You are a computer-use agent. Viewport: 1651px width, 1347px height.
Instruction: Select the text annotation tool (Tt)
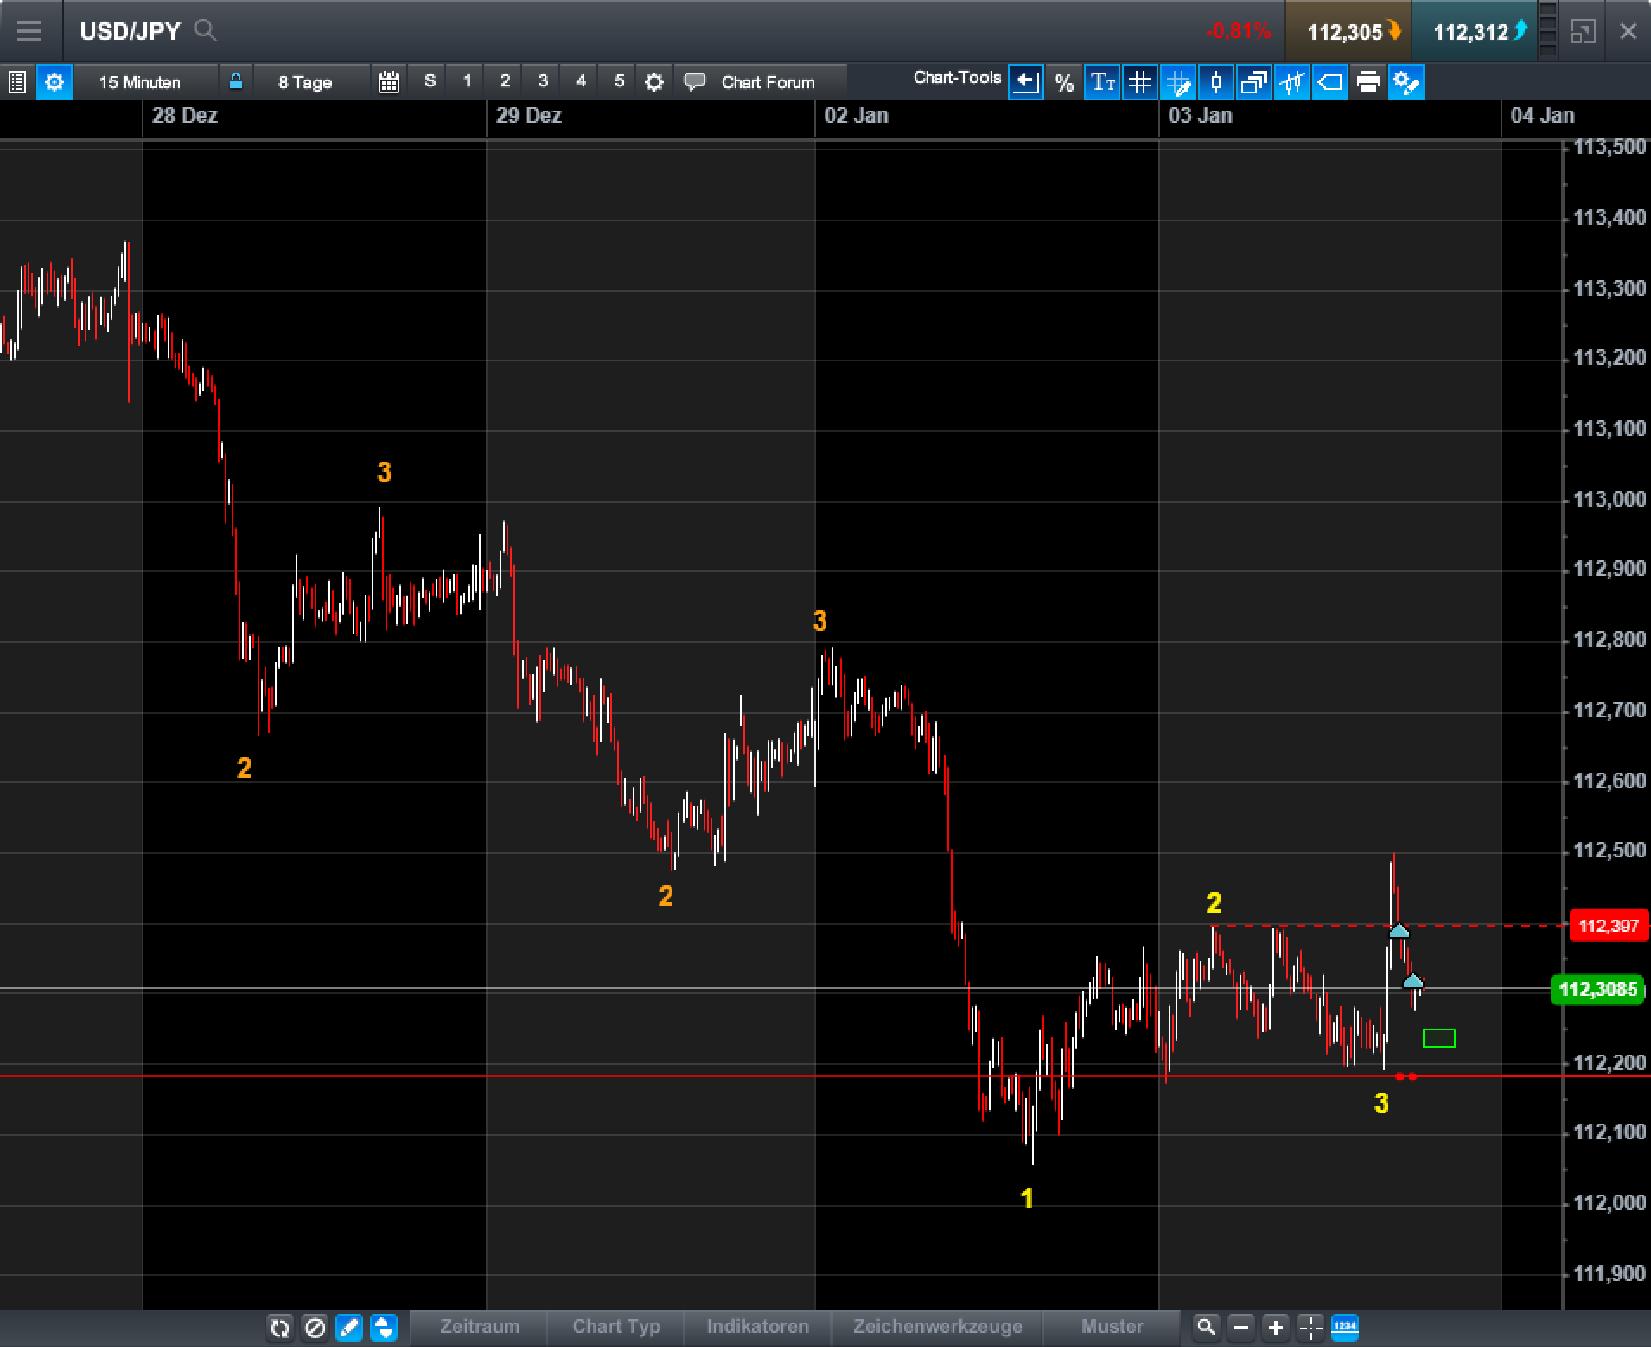(1102, 82)
